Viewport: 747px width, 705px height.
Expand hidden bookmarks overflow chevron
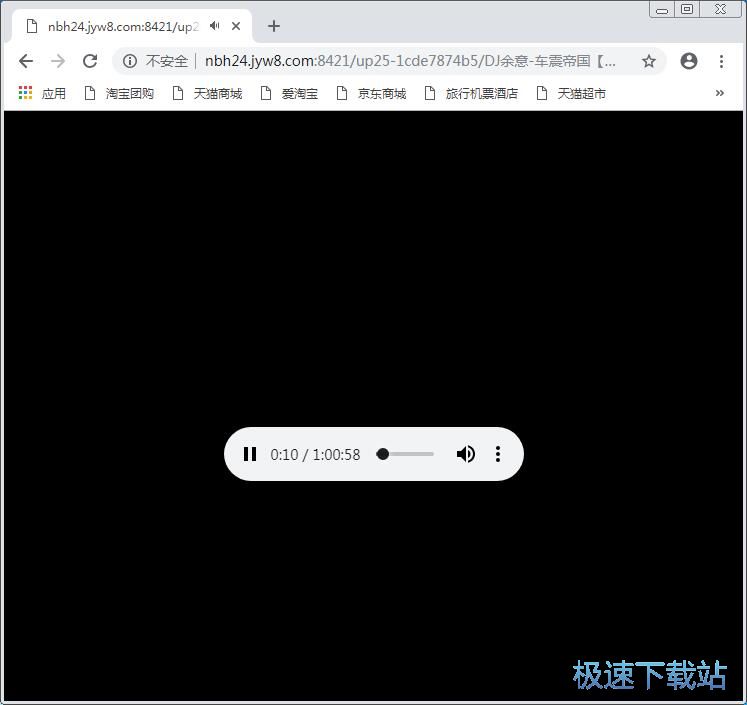tap(719, 93)
